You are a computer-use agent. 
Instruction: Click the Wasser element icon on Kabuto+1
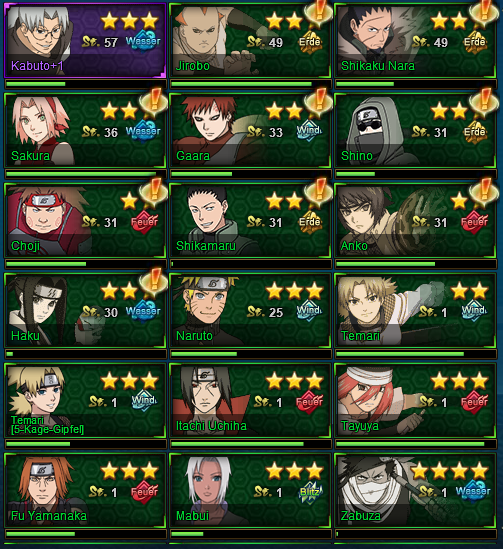(143, 41)
